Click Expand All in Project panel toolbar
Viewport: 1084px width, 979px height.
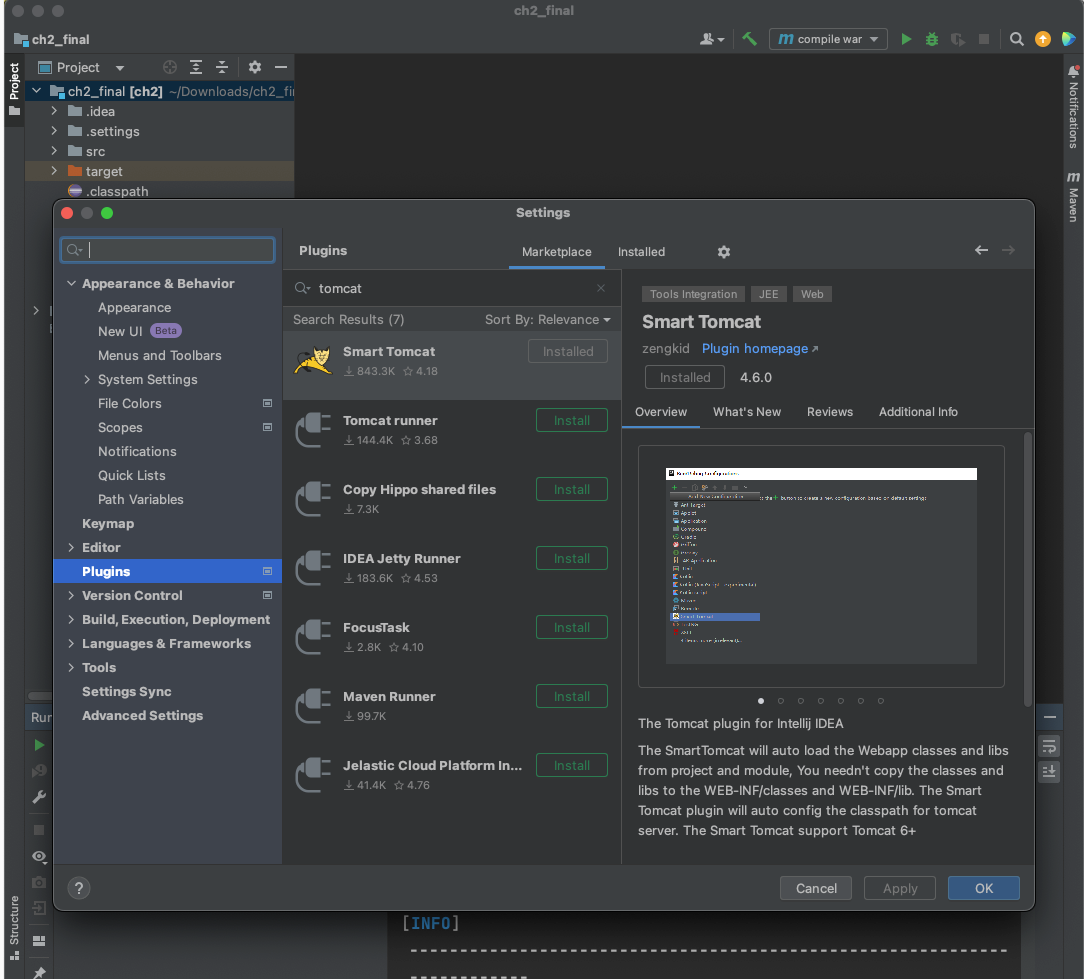click(196, 67)
